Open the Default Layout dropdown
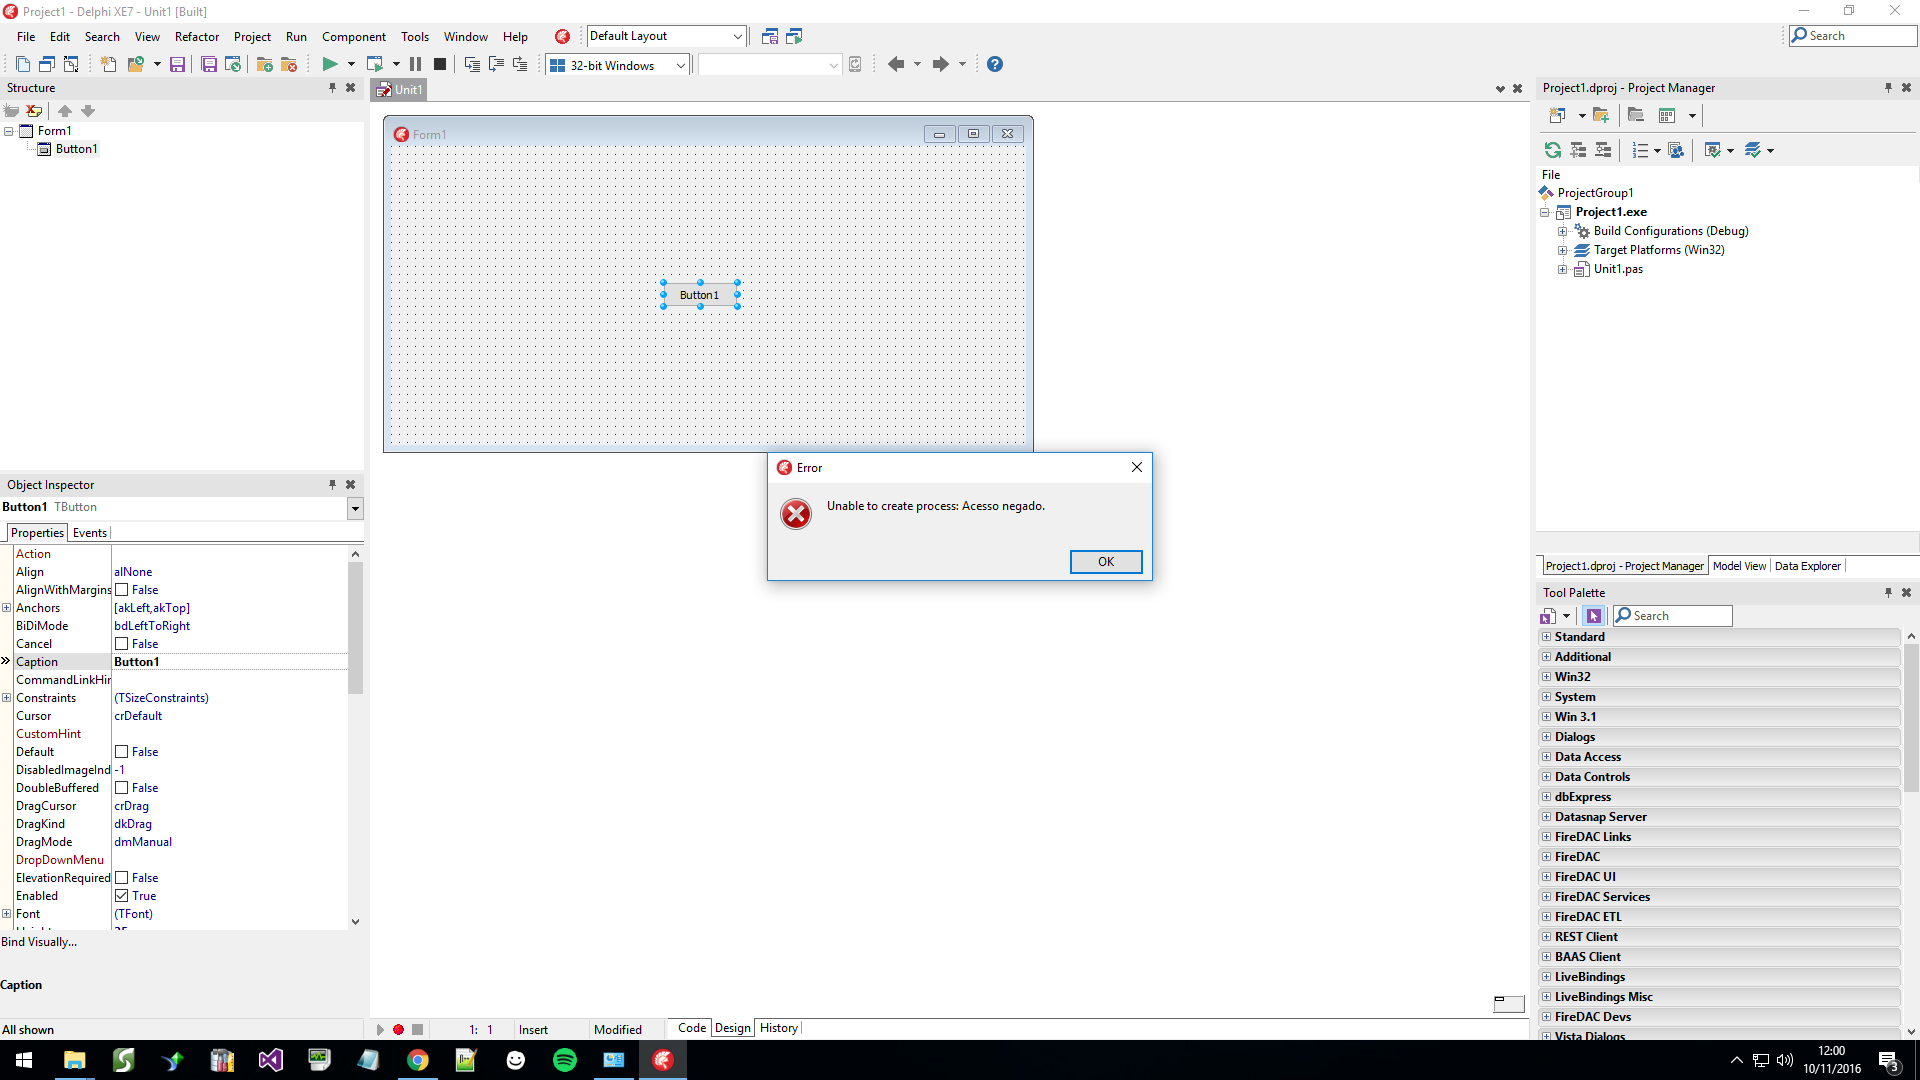Screen dimensions: 1920x1080 coord(737,36)
